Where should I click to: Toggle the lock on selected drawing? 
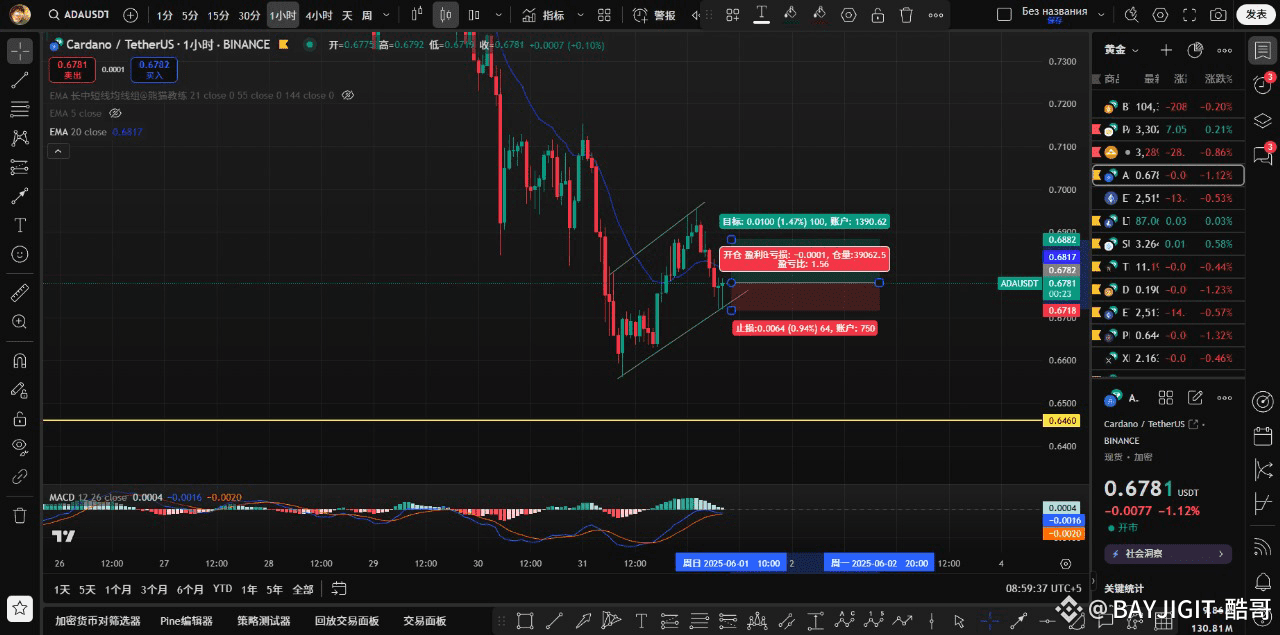[877, 15]
